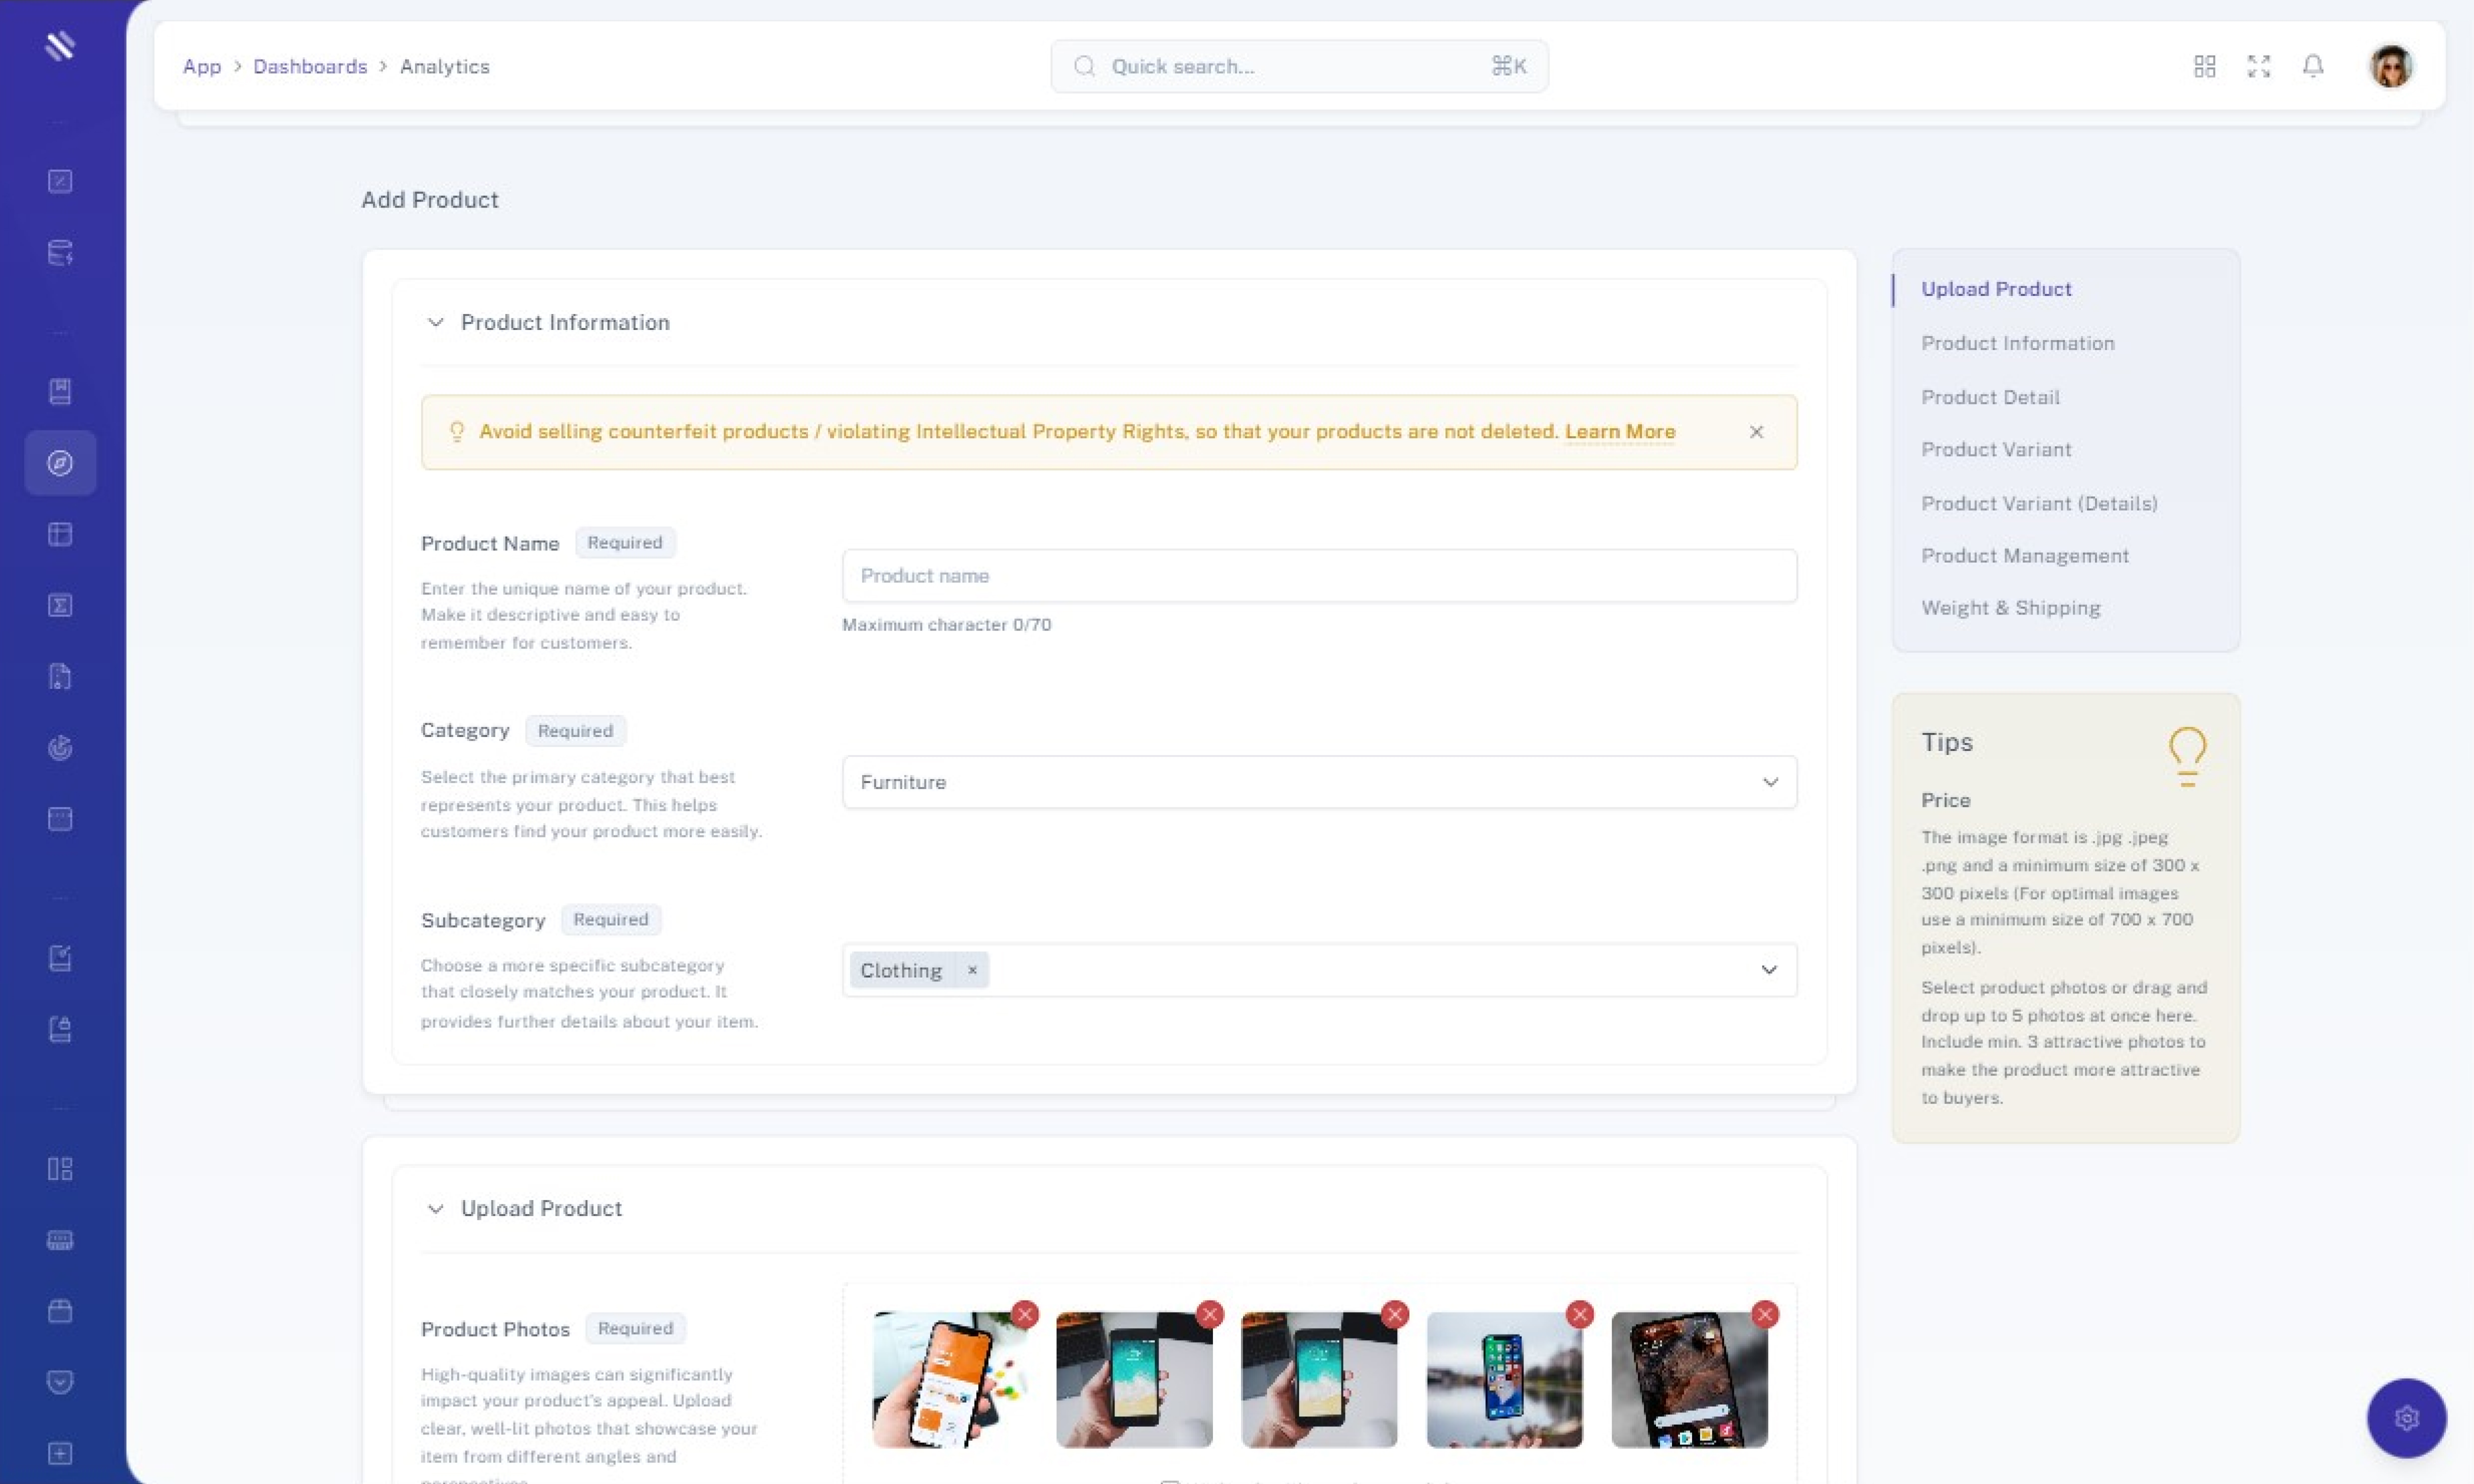
Task: Collapse the Product Information section
Action: click(435, 322)
